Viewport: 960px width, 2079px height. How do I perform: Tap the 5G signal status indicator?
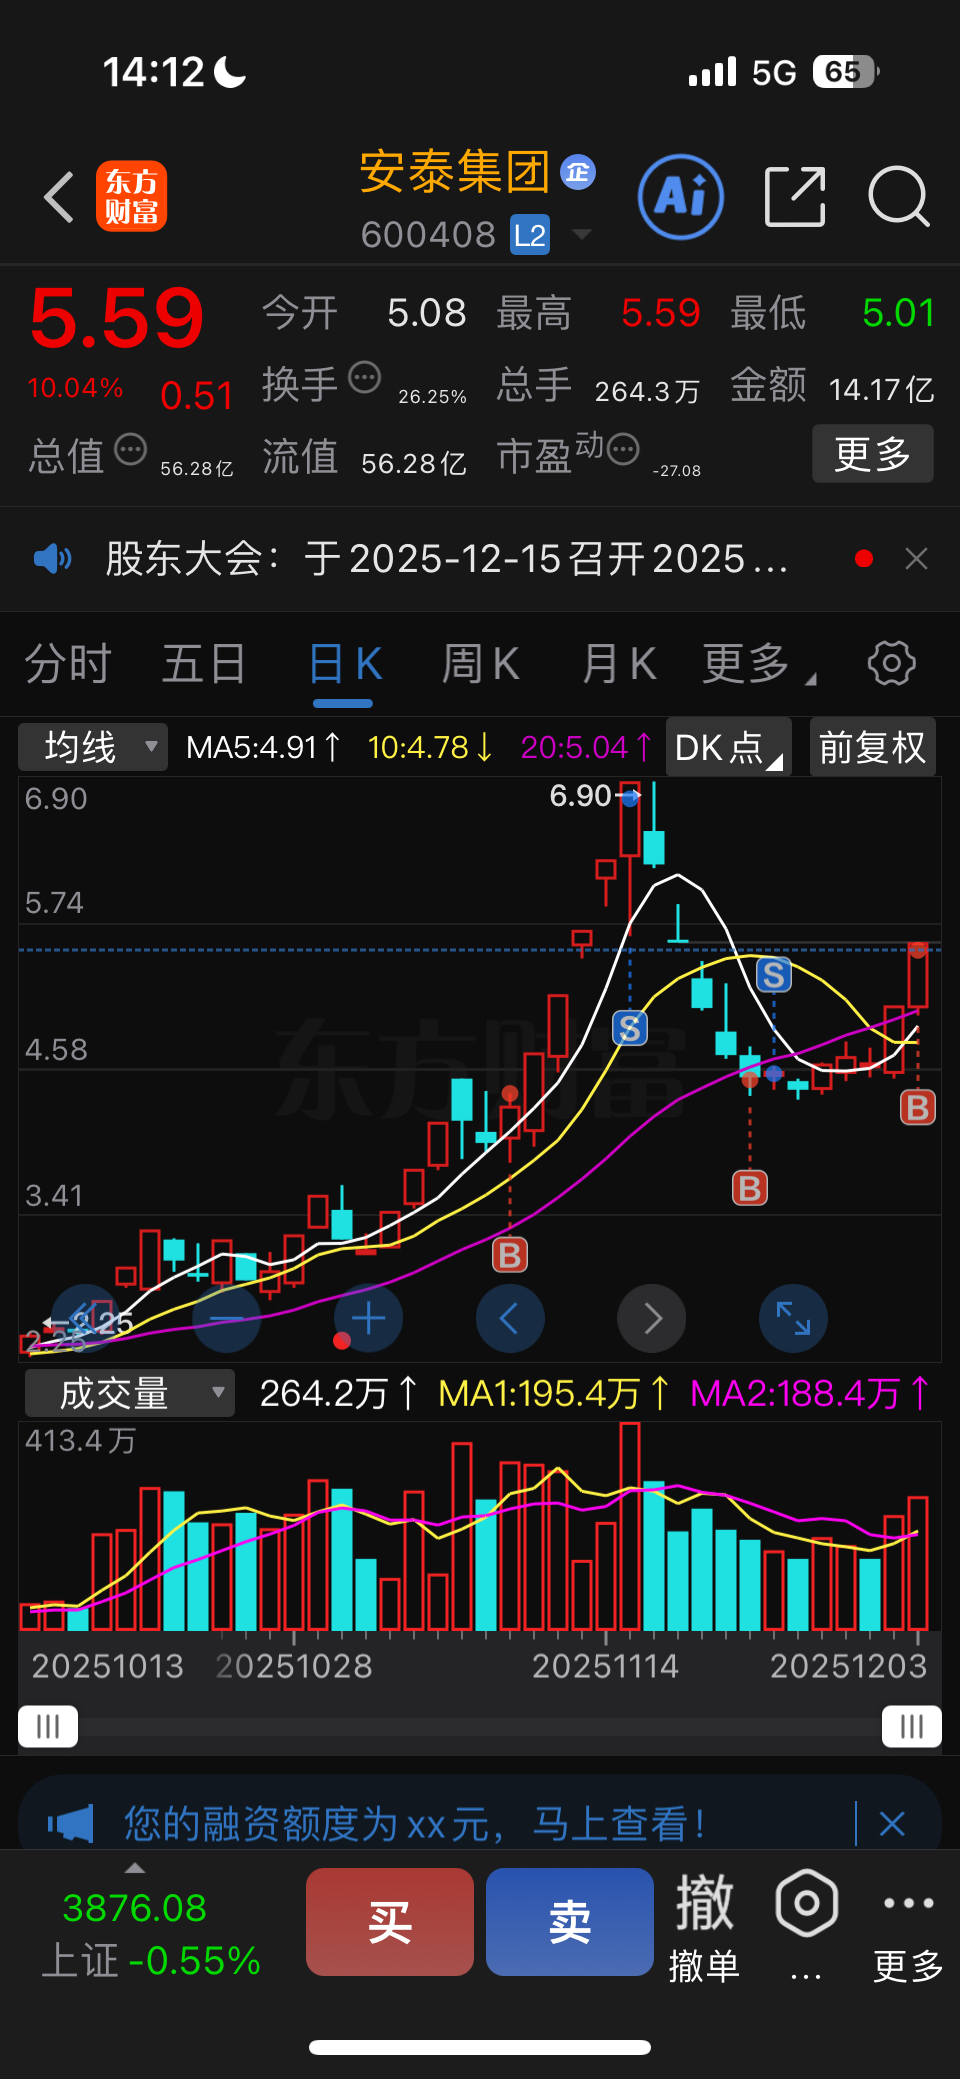point(774,72)
